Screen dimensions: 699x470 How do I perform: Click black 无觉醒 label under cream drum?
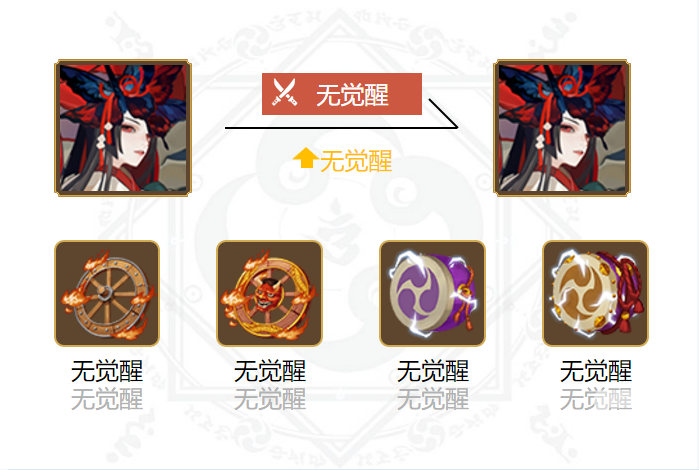click(x=596, y=371)
